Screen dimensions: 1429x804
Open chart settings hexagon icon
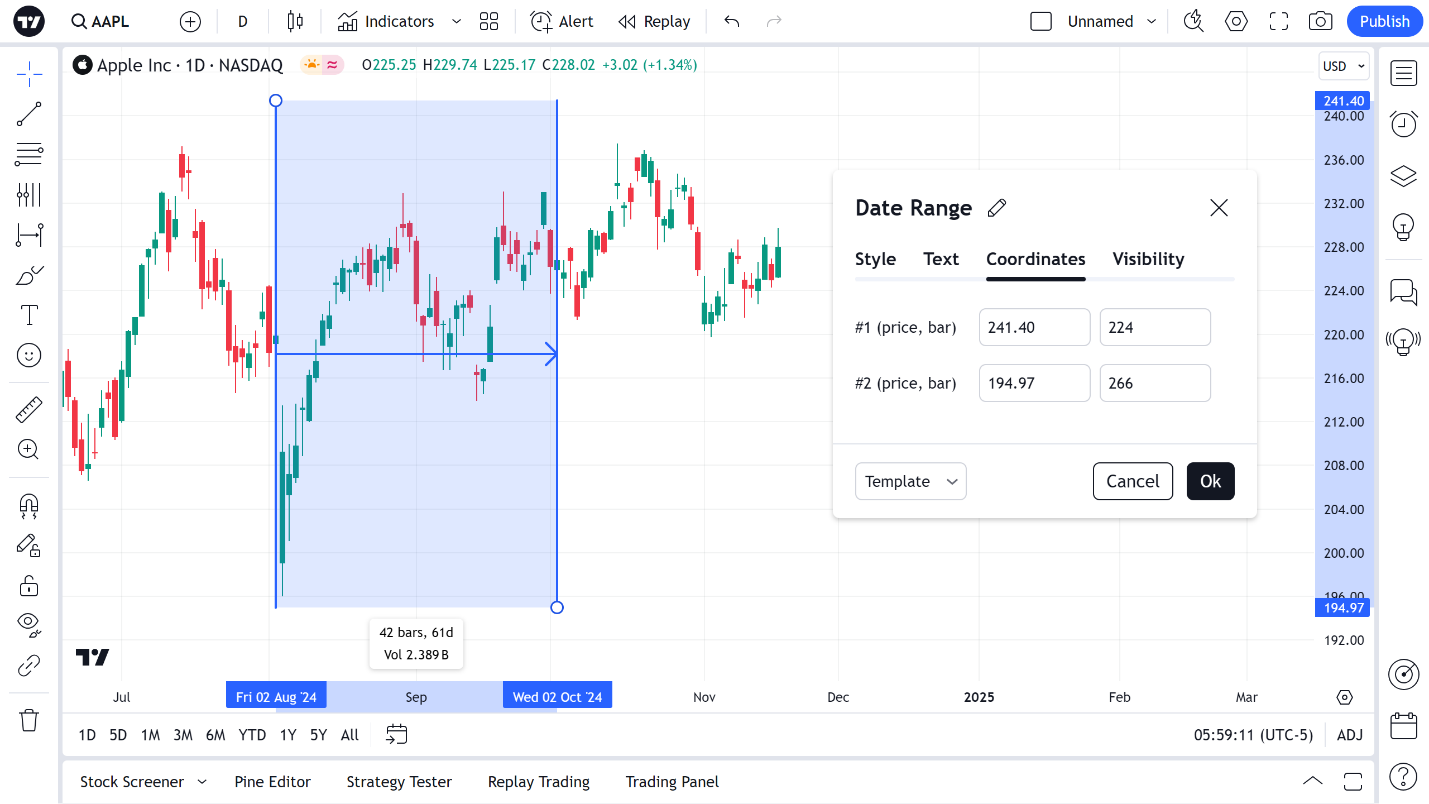point(1237,21)
